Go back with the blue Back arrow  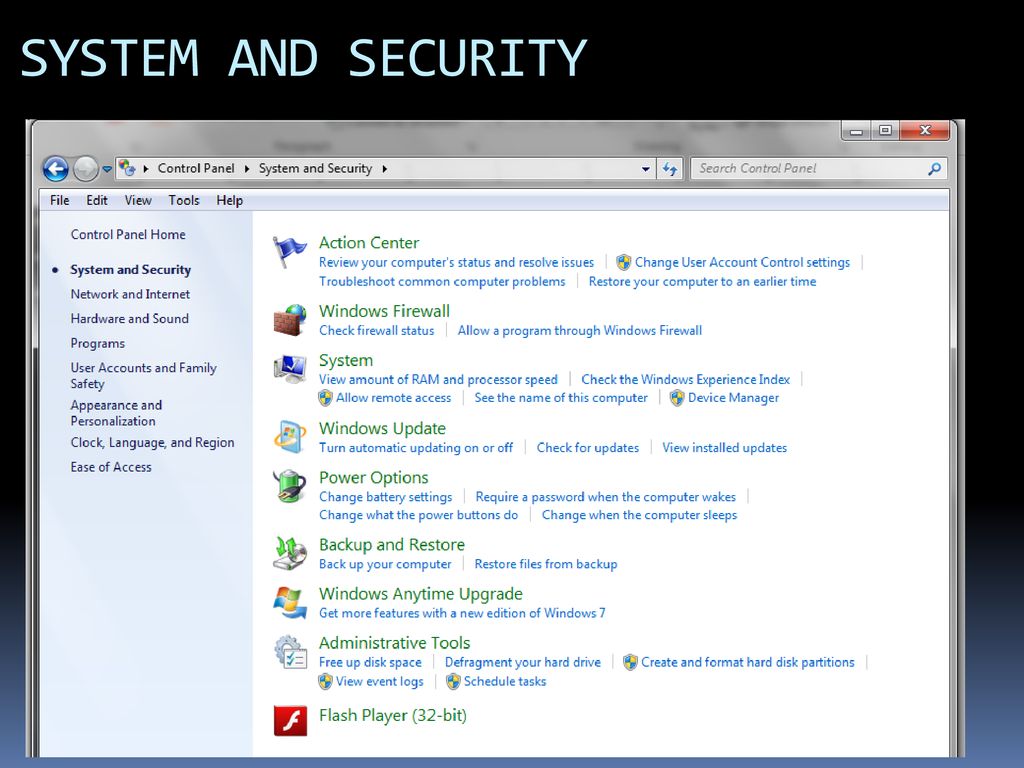[56, 168]
